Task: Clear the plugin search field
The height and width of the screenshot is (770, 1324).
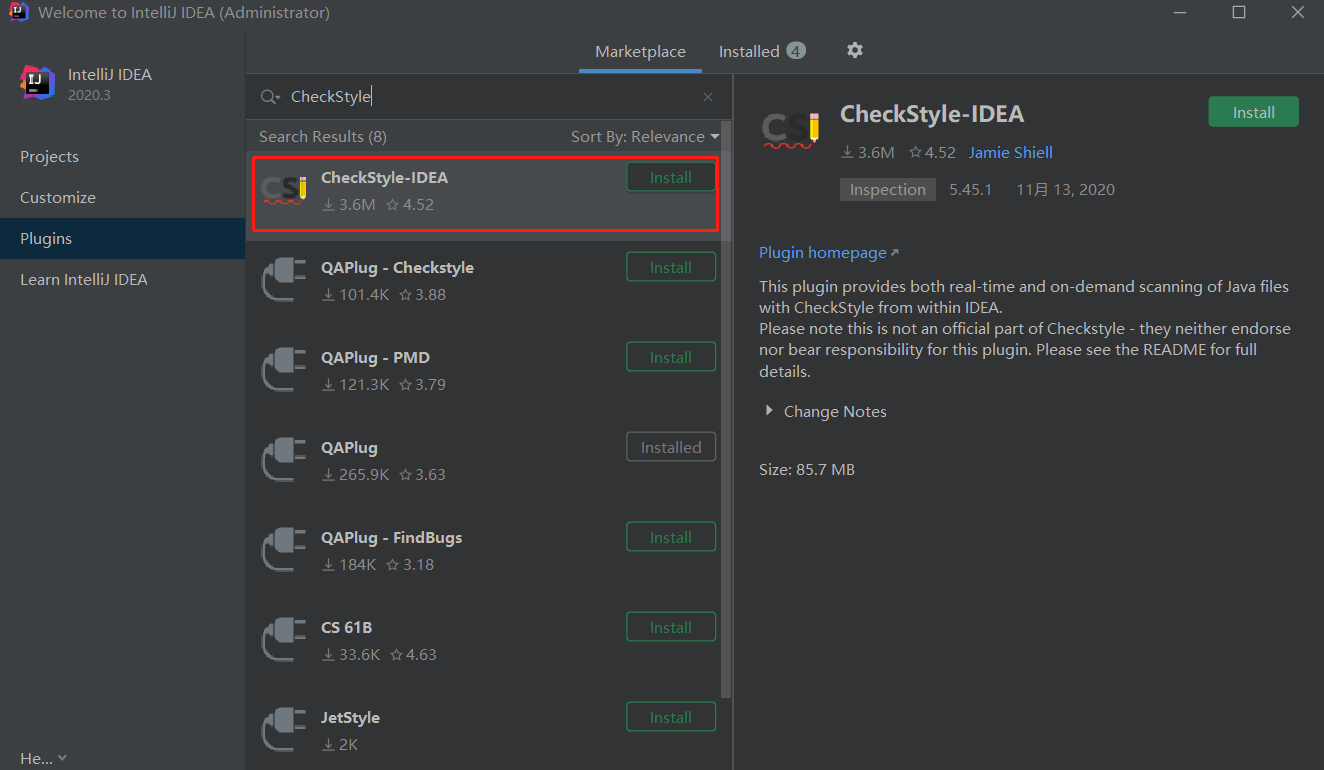Action: click(708, 97)
